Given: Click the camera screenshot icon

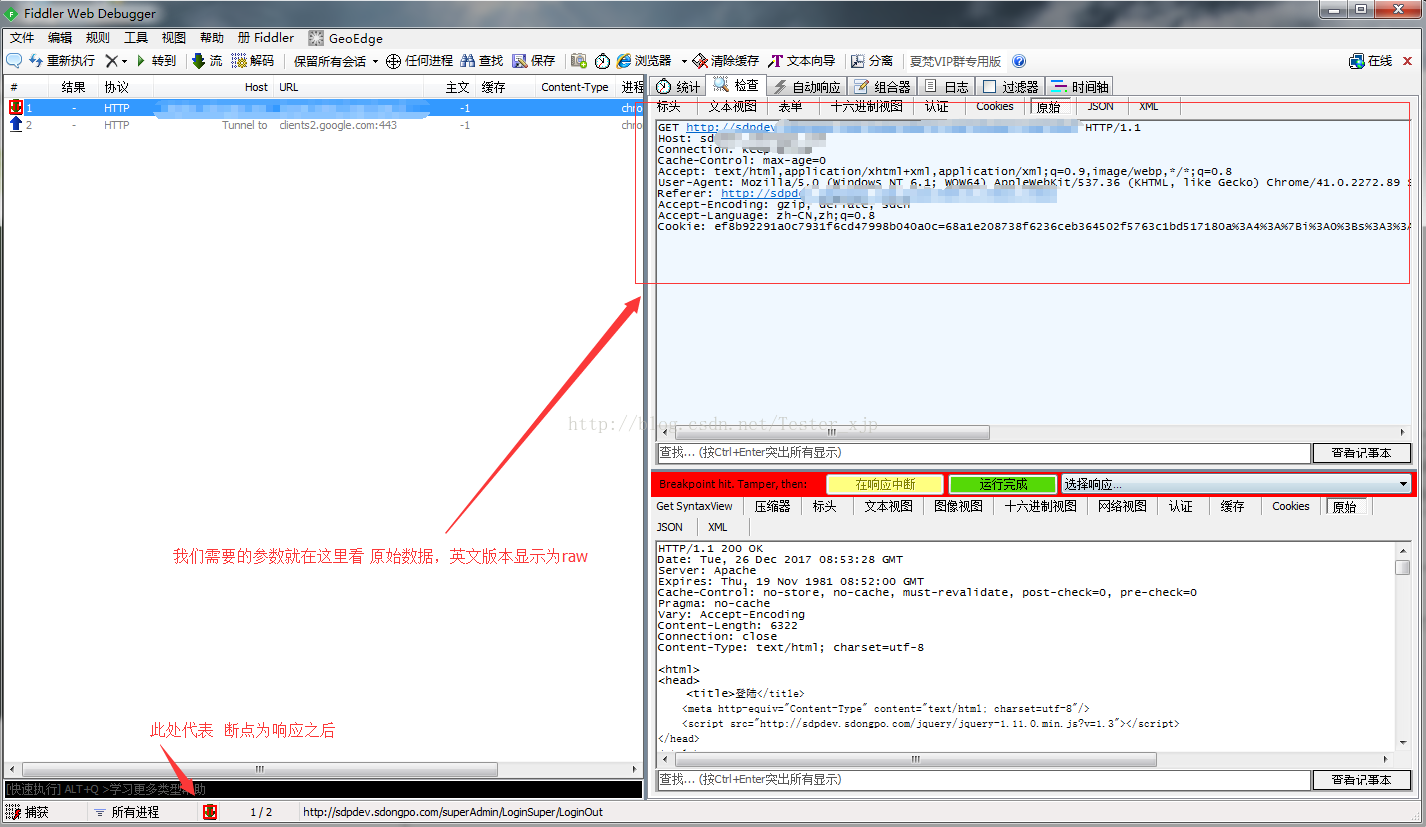Looking at the screenshot, I should [x=579, y=61].
